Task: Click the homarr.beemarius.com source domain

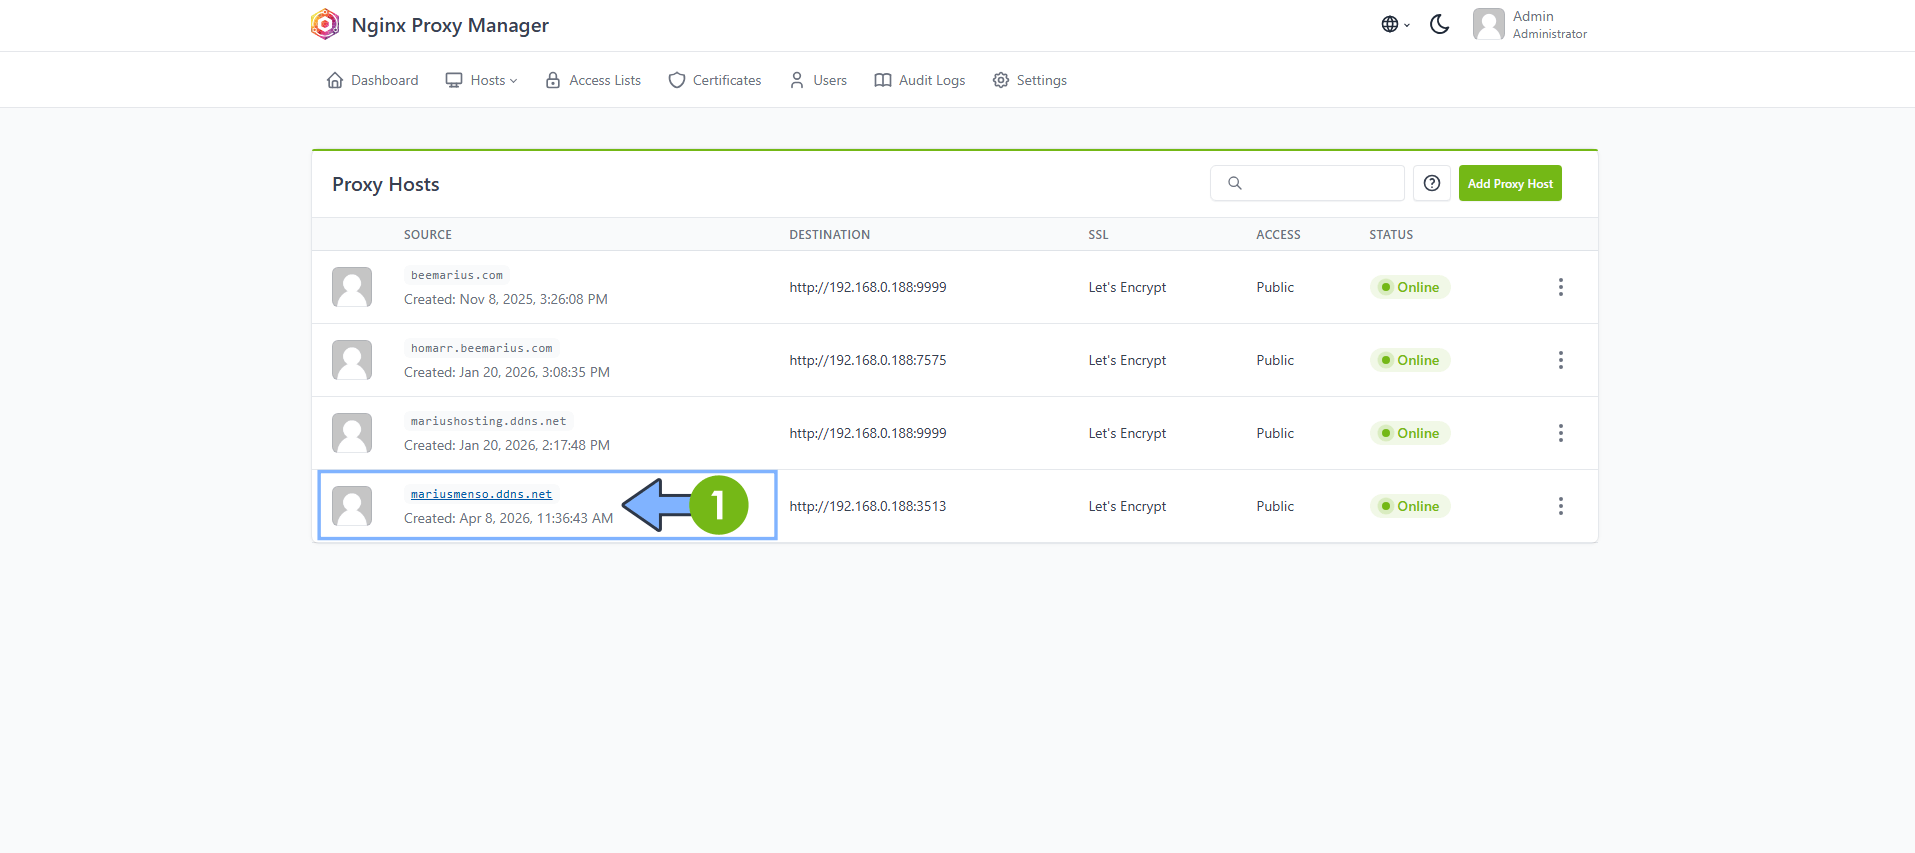Action: [x=481, y=348]
